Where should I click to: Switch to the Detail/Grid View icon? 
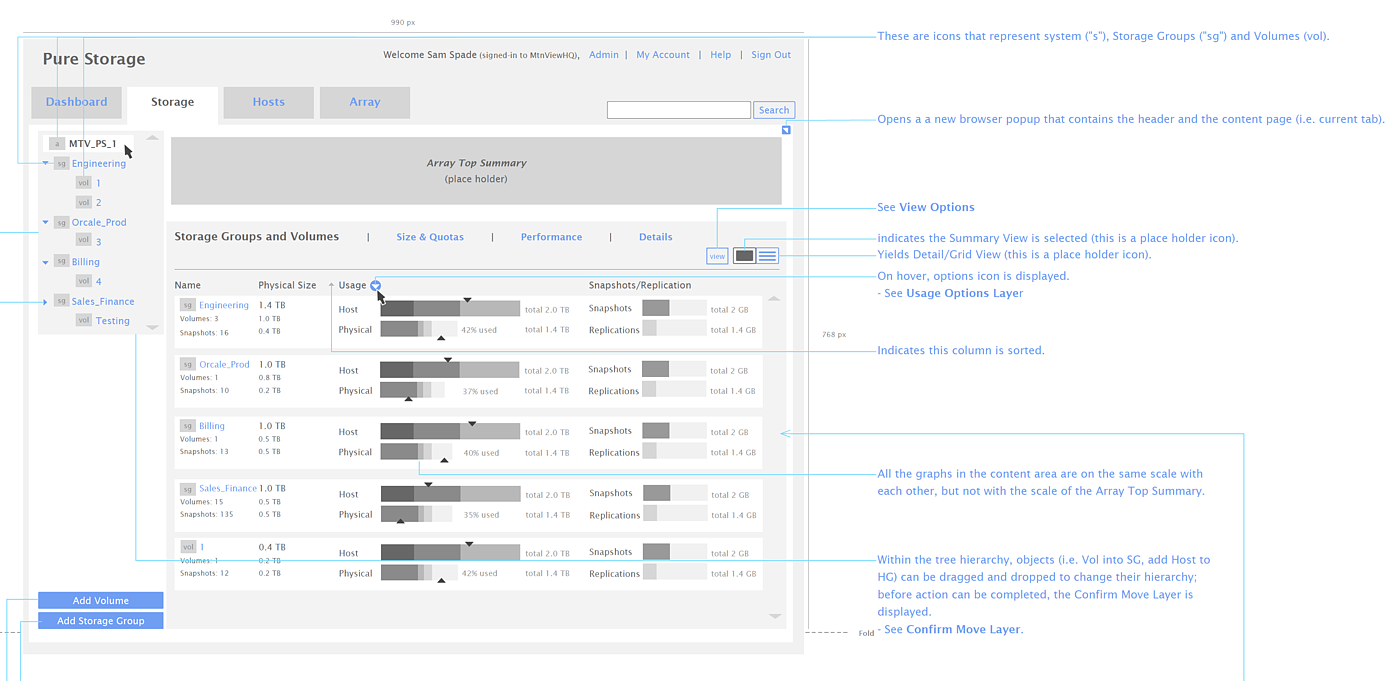tap(767, 256)
